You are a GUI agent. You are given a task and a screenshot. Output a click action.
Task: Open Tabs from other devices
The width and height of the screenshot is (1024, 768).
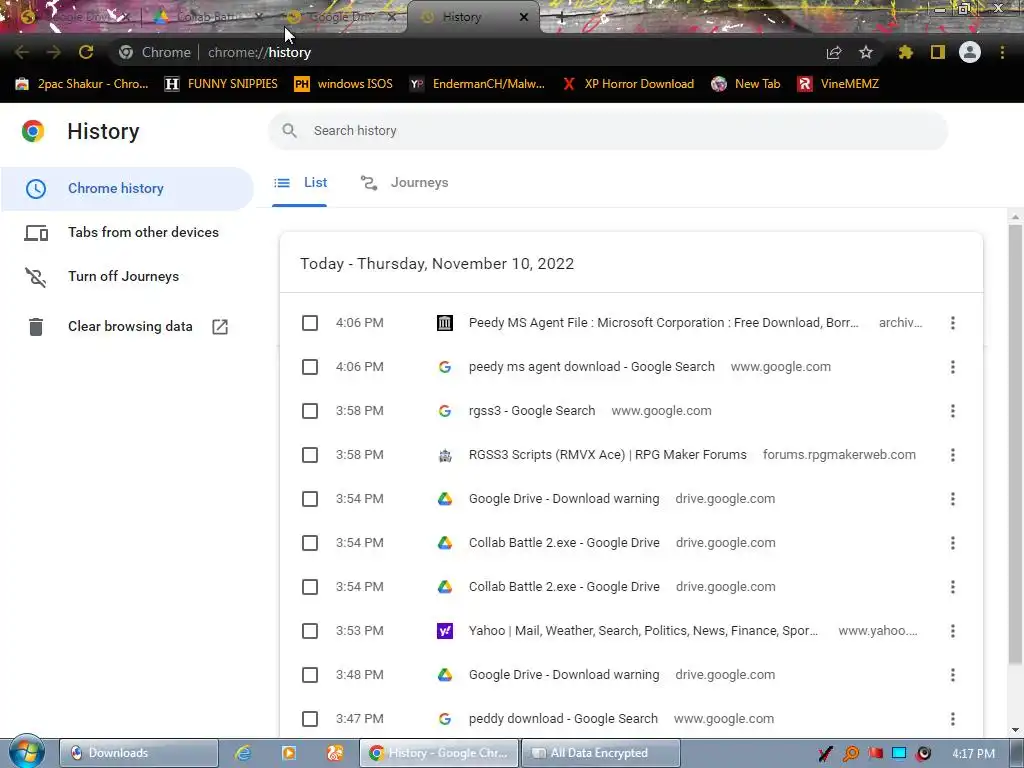tap(127, 232)
